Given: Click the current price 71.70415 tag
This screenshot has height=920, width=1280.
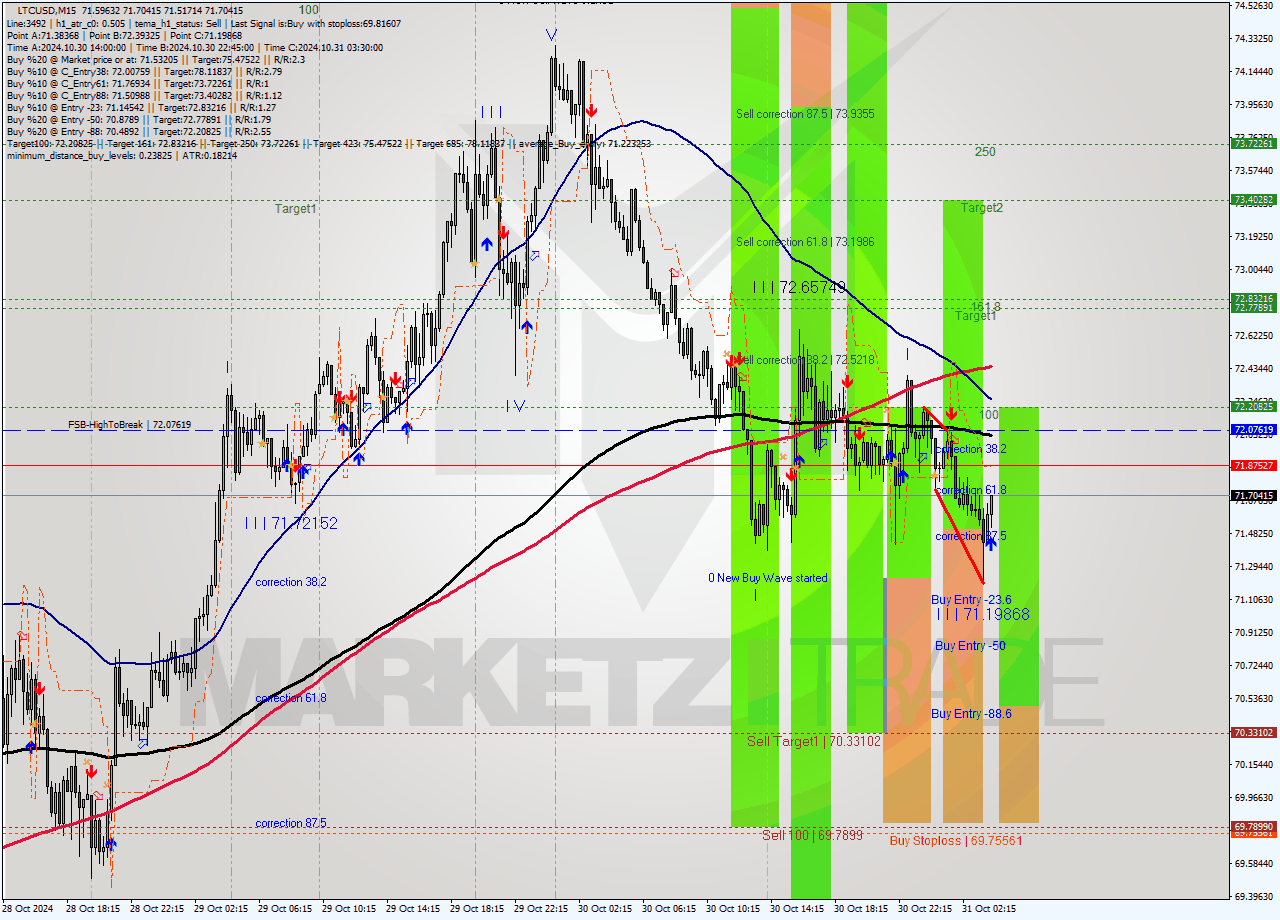Looking at the screenshot, I should pos(1253,495).
